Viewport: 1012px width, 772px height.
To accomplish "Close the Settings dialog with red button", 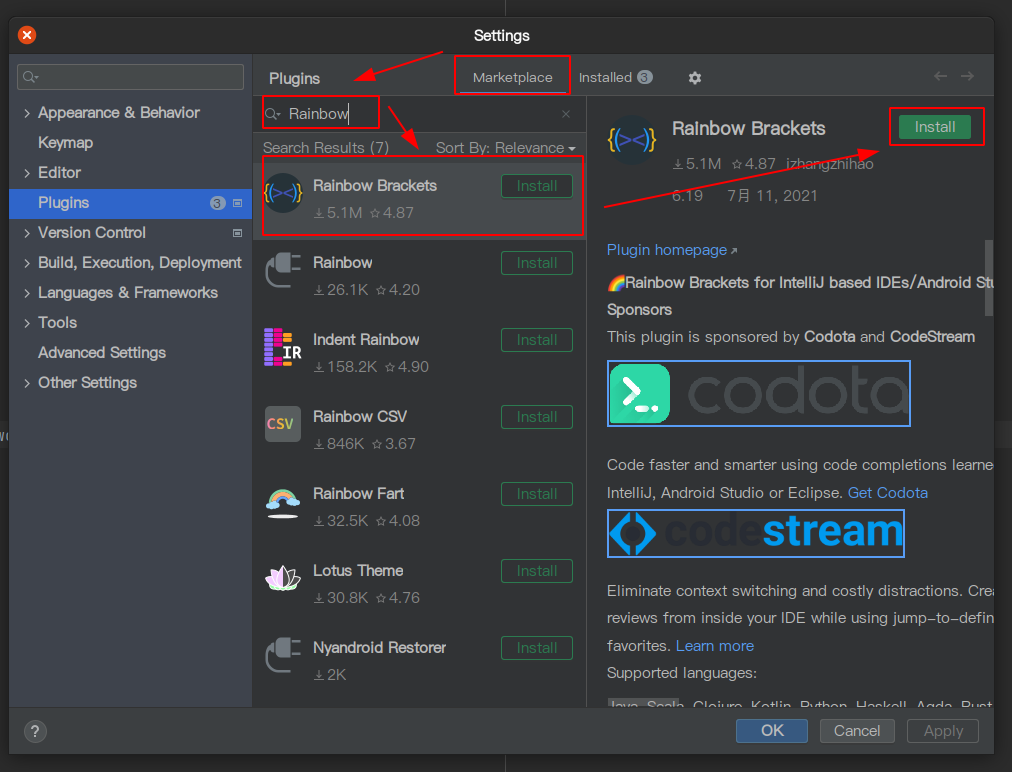I will 27,35.
